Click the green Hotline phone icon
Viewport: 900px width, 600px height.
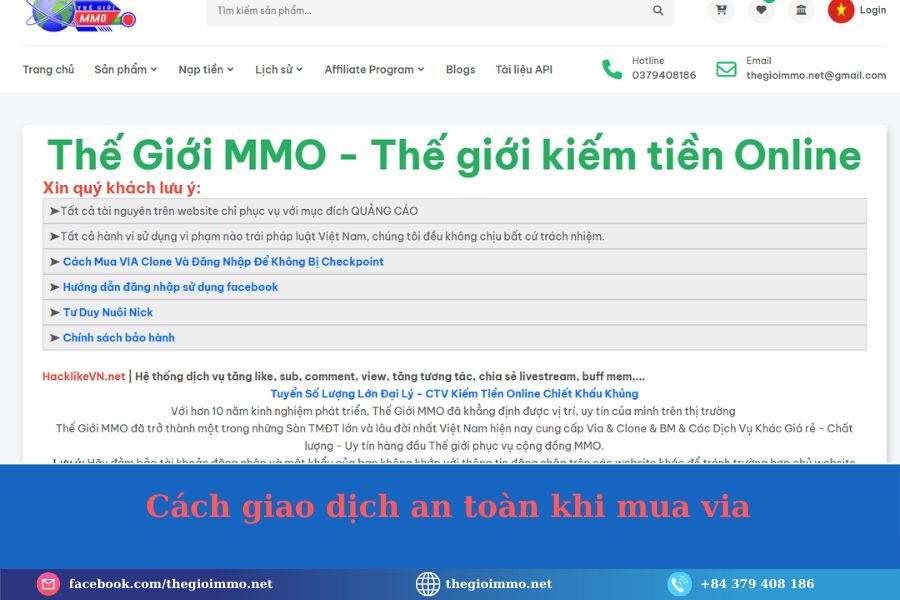612,69
